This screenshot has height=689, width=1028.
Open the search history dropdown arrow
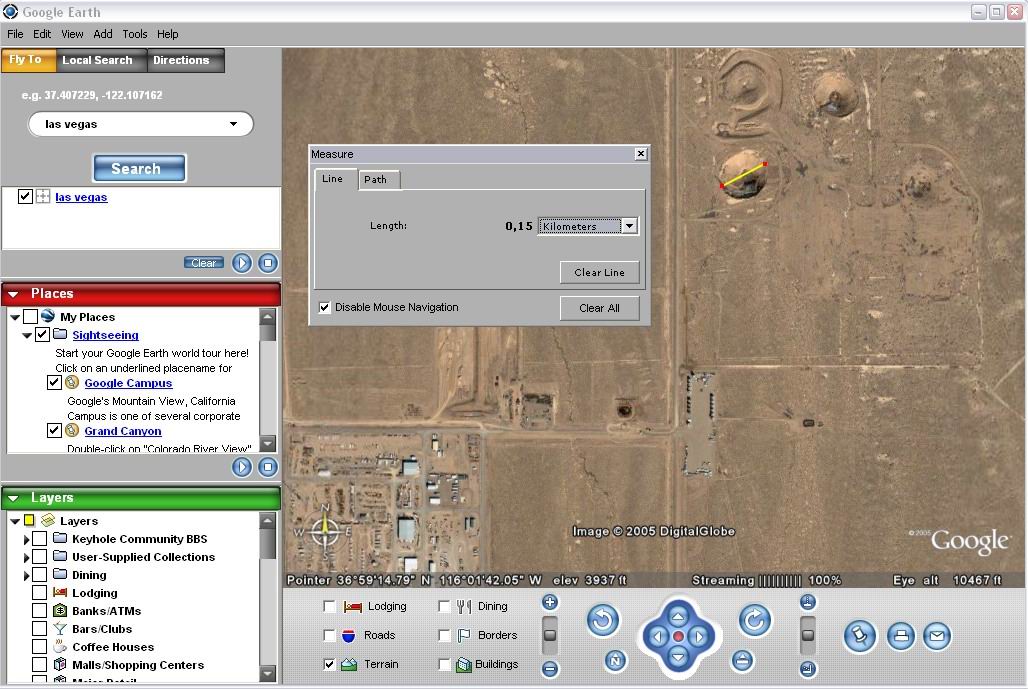(x=233, y=124)
